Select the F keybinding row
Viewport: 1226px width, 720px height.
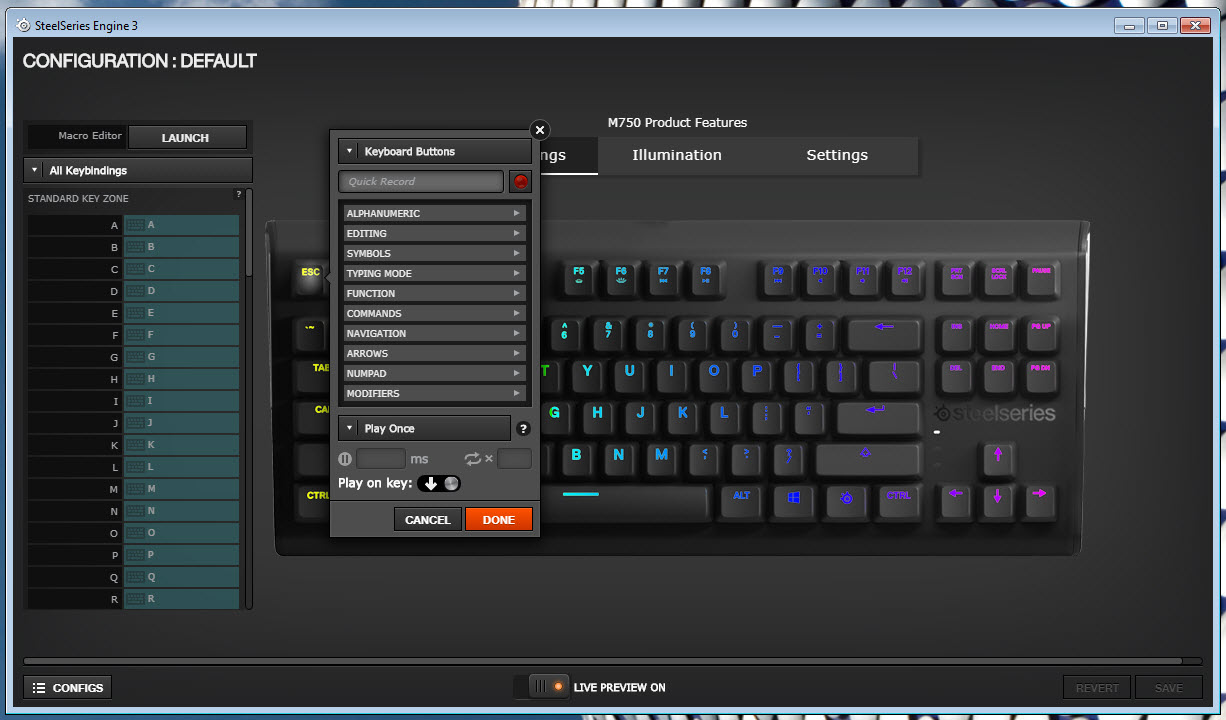click(x=133, y=335)
